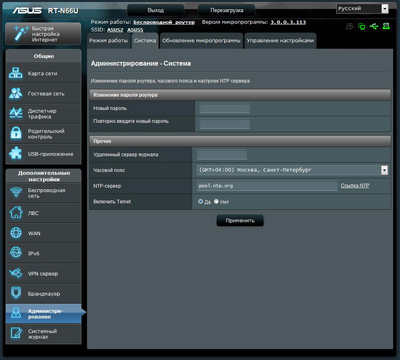This screenshot has height=360, width=400.
Task: Open Parental Control padlock icon
Action: 16,133
